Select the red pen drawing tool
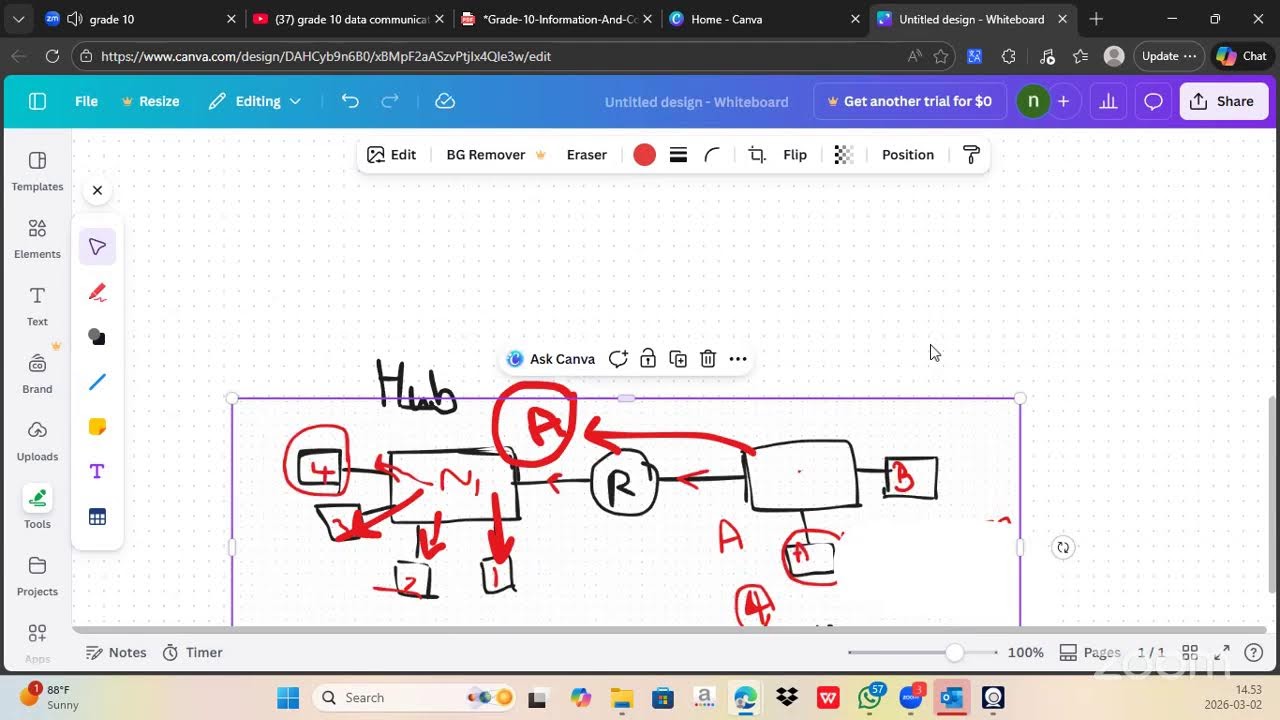The height and width of the screenshot is (720, 1280). point(97,292)
